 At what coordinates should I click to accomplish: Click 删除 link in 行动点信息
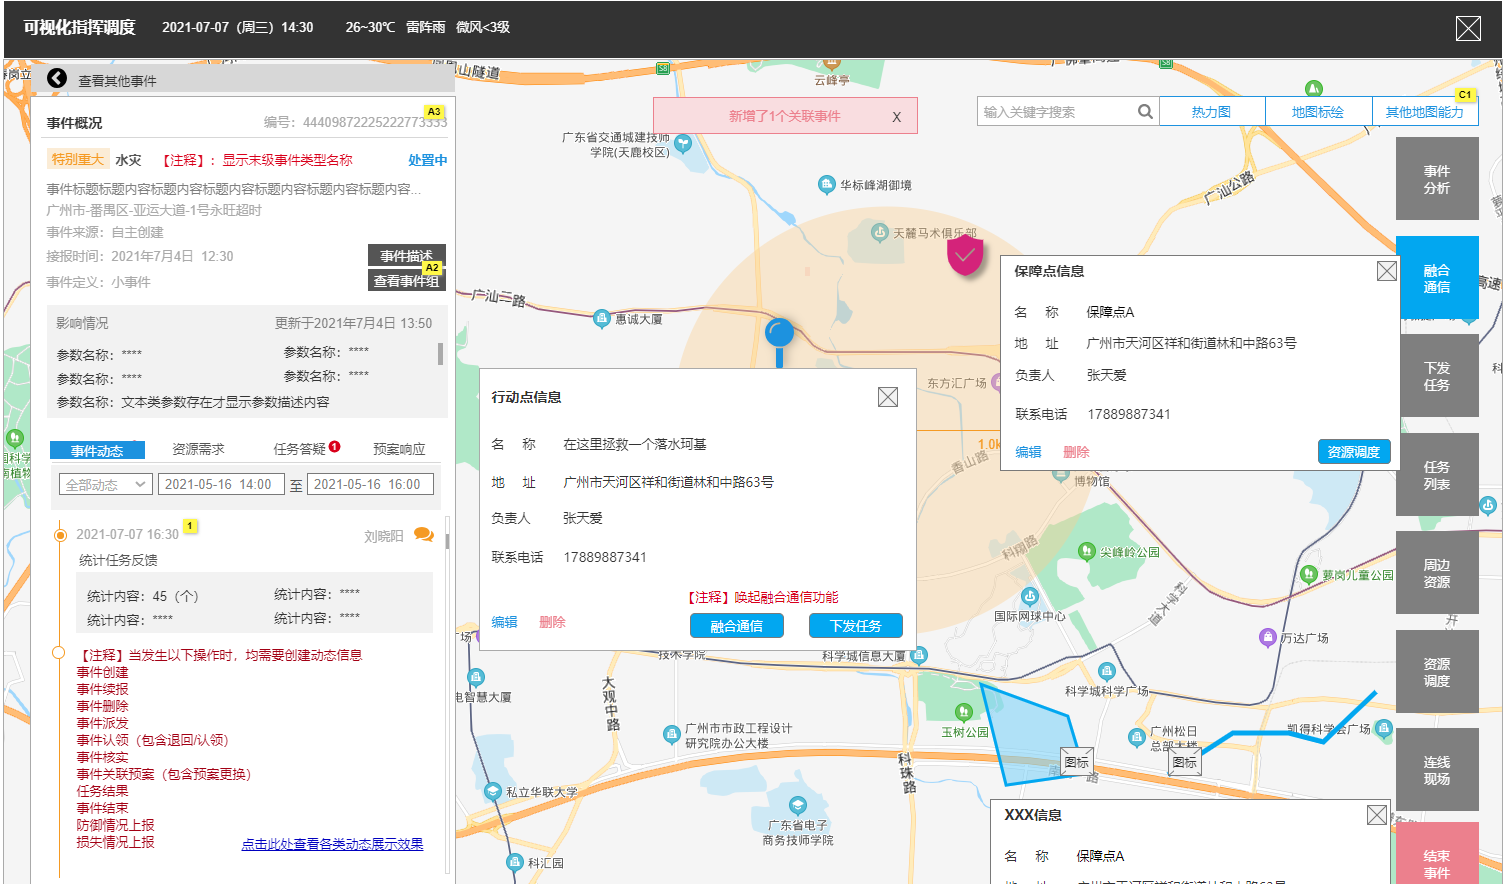pos(553,622)
